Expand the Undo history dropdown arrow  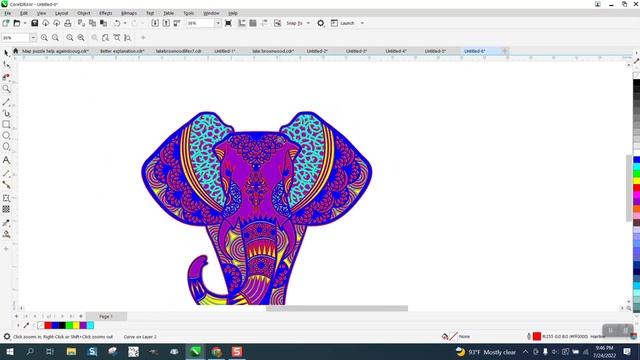[125, 23]
